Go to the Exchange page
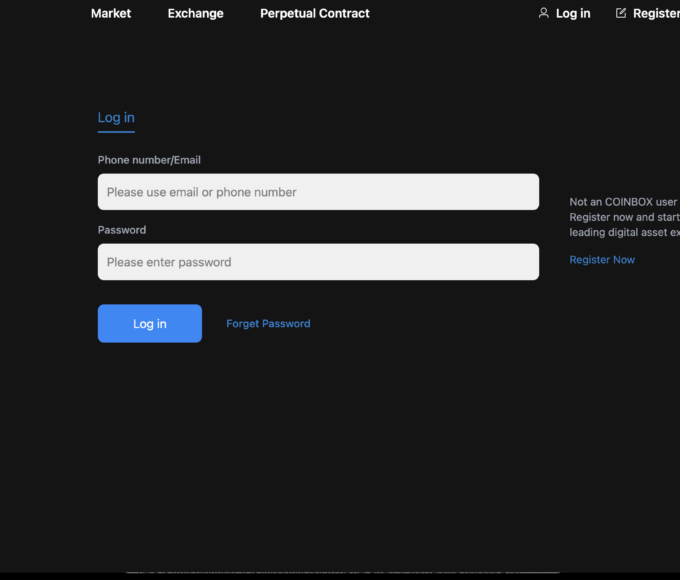Image resolution: width=680 pixels, height=580 pixels. tap(195, 13)
